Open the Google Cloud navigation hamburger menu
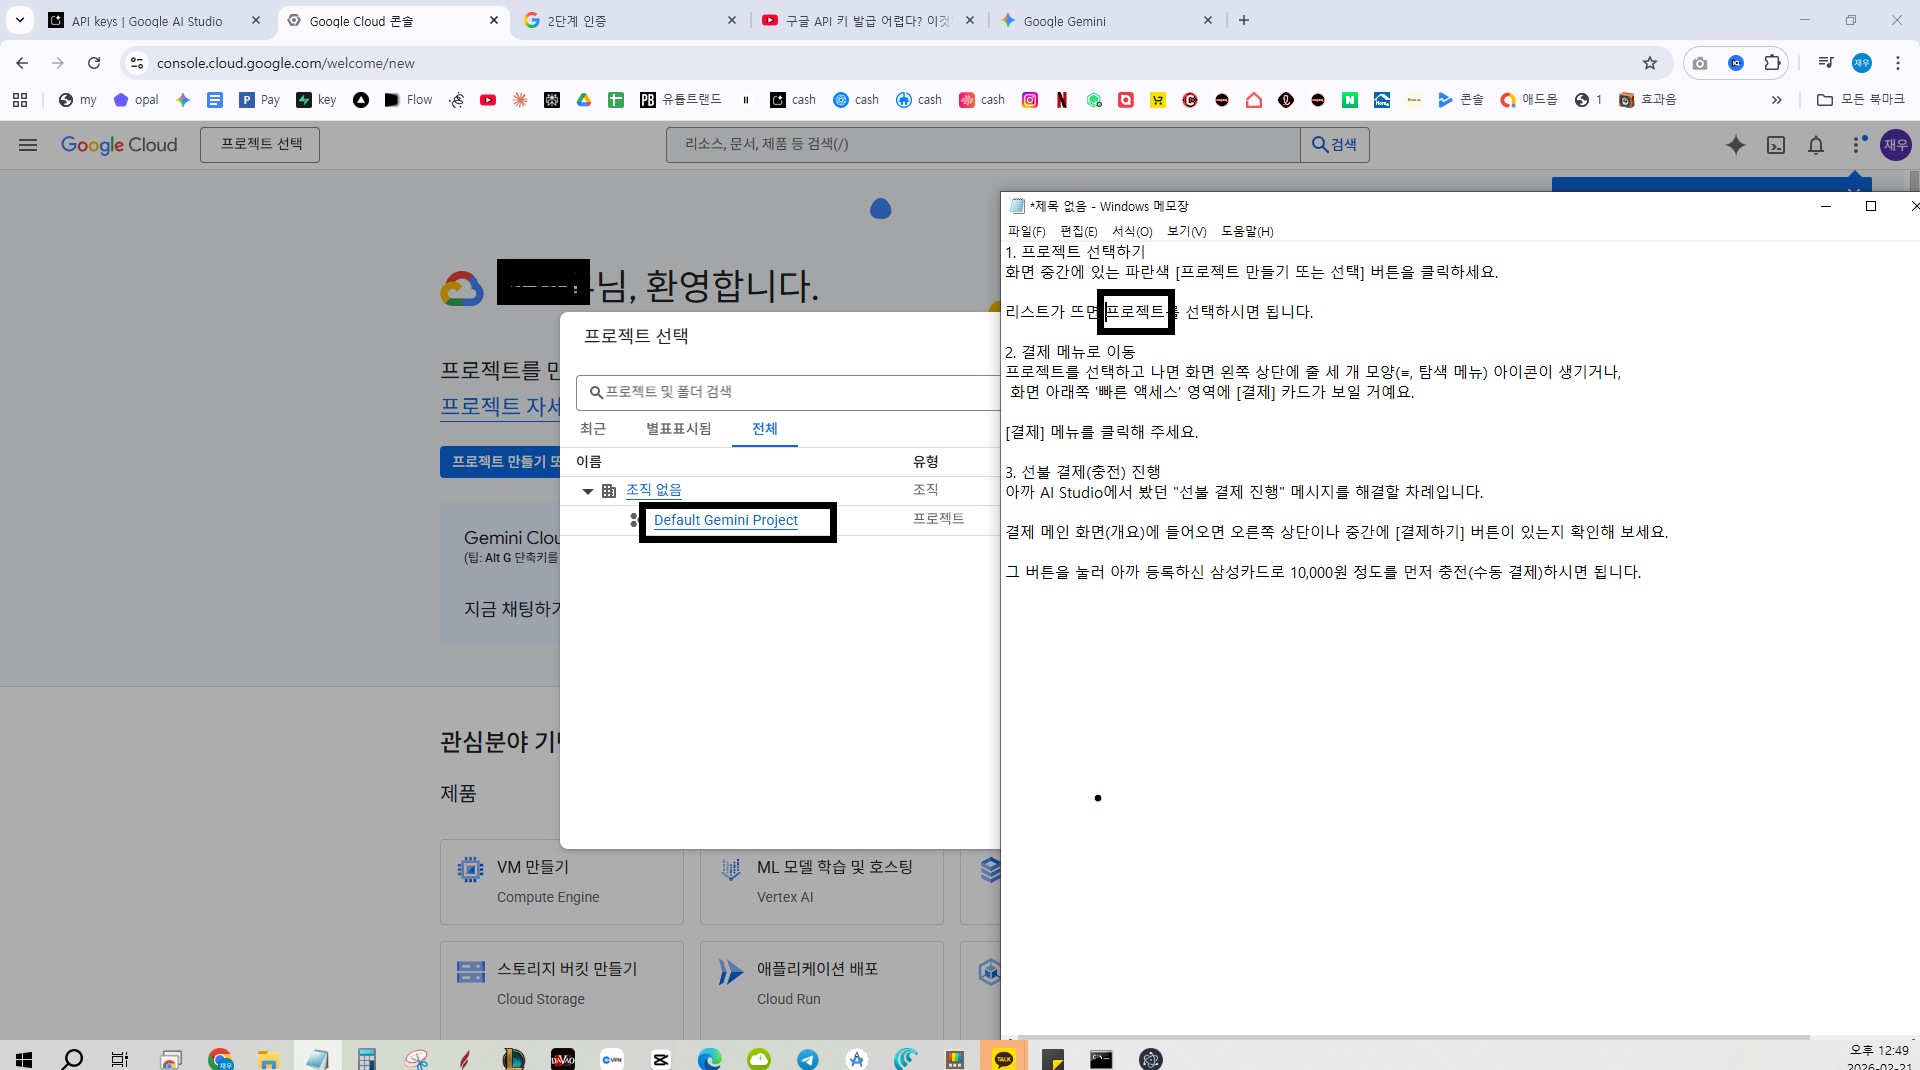Viewport: 1920px width, 1070px height. click(28, 145)
